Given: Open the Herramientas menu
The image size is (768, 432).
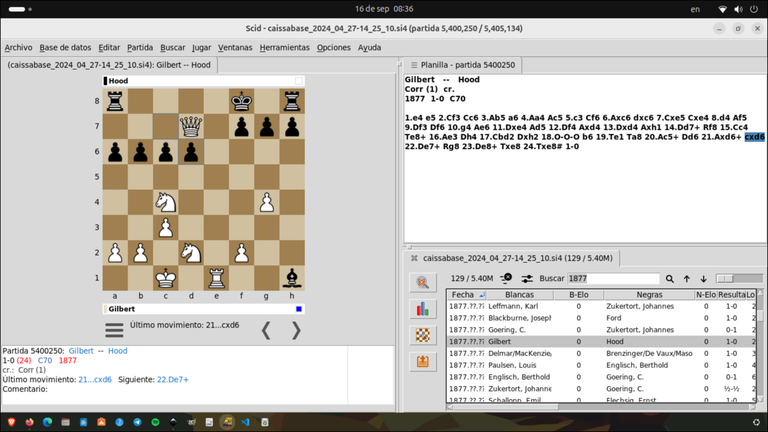Looking at the screenshot, I should coord(285,48).
